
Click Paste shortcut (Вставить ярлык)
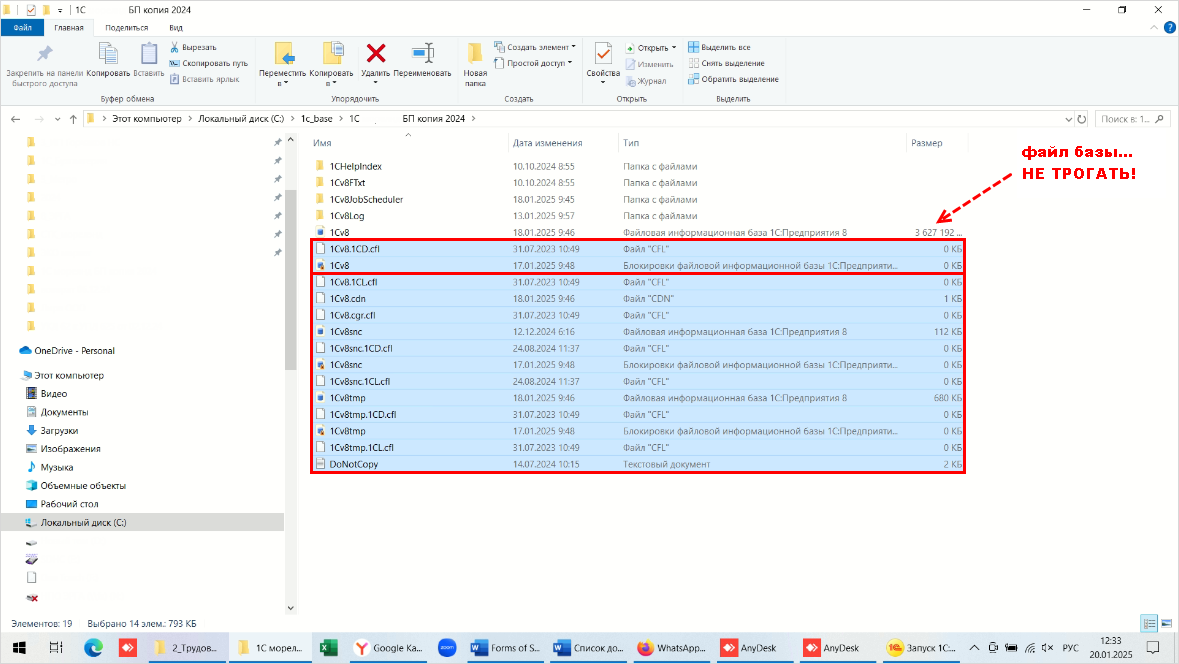click(205, 79)
